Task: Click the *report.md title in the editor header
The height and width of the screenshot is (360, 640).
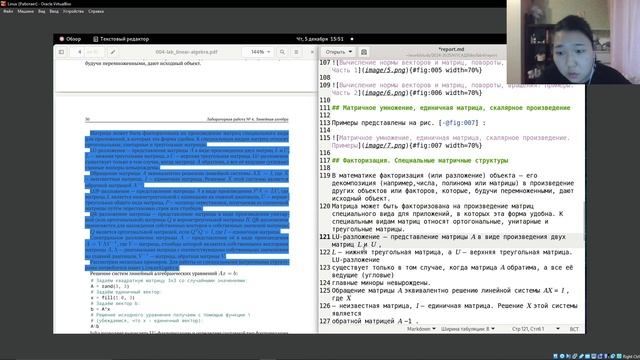Action: pos(451,49)
